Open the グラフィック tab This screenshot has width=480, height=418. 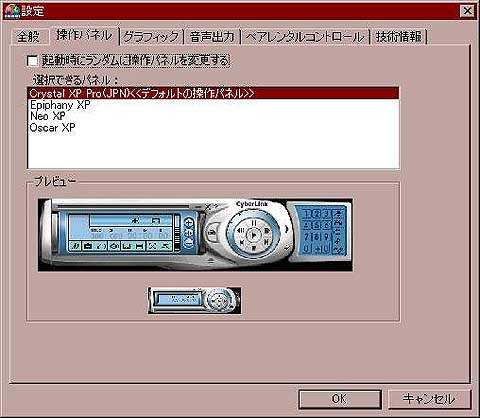pos(151,36)
